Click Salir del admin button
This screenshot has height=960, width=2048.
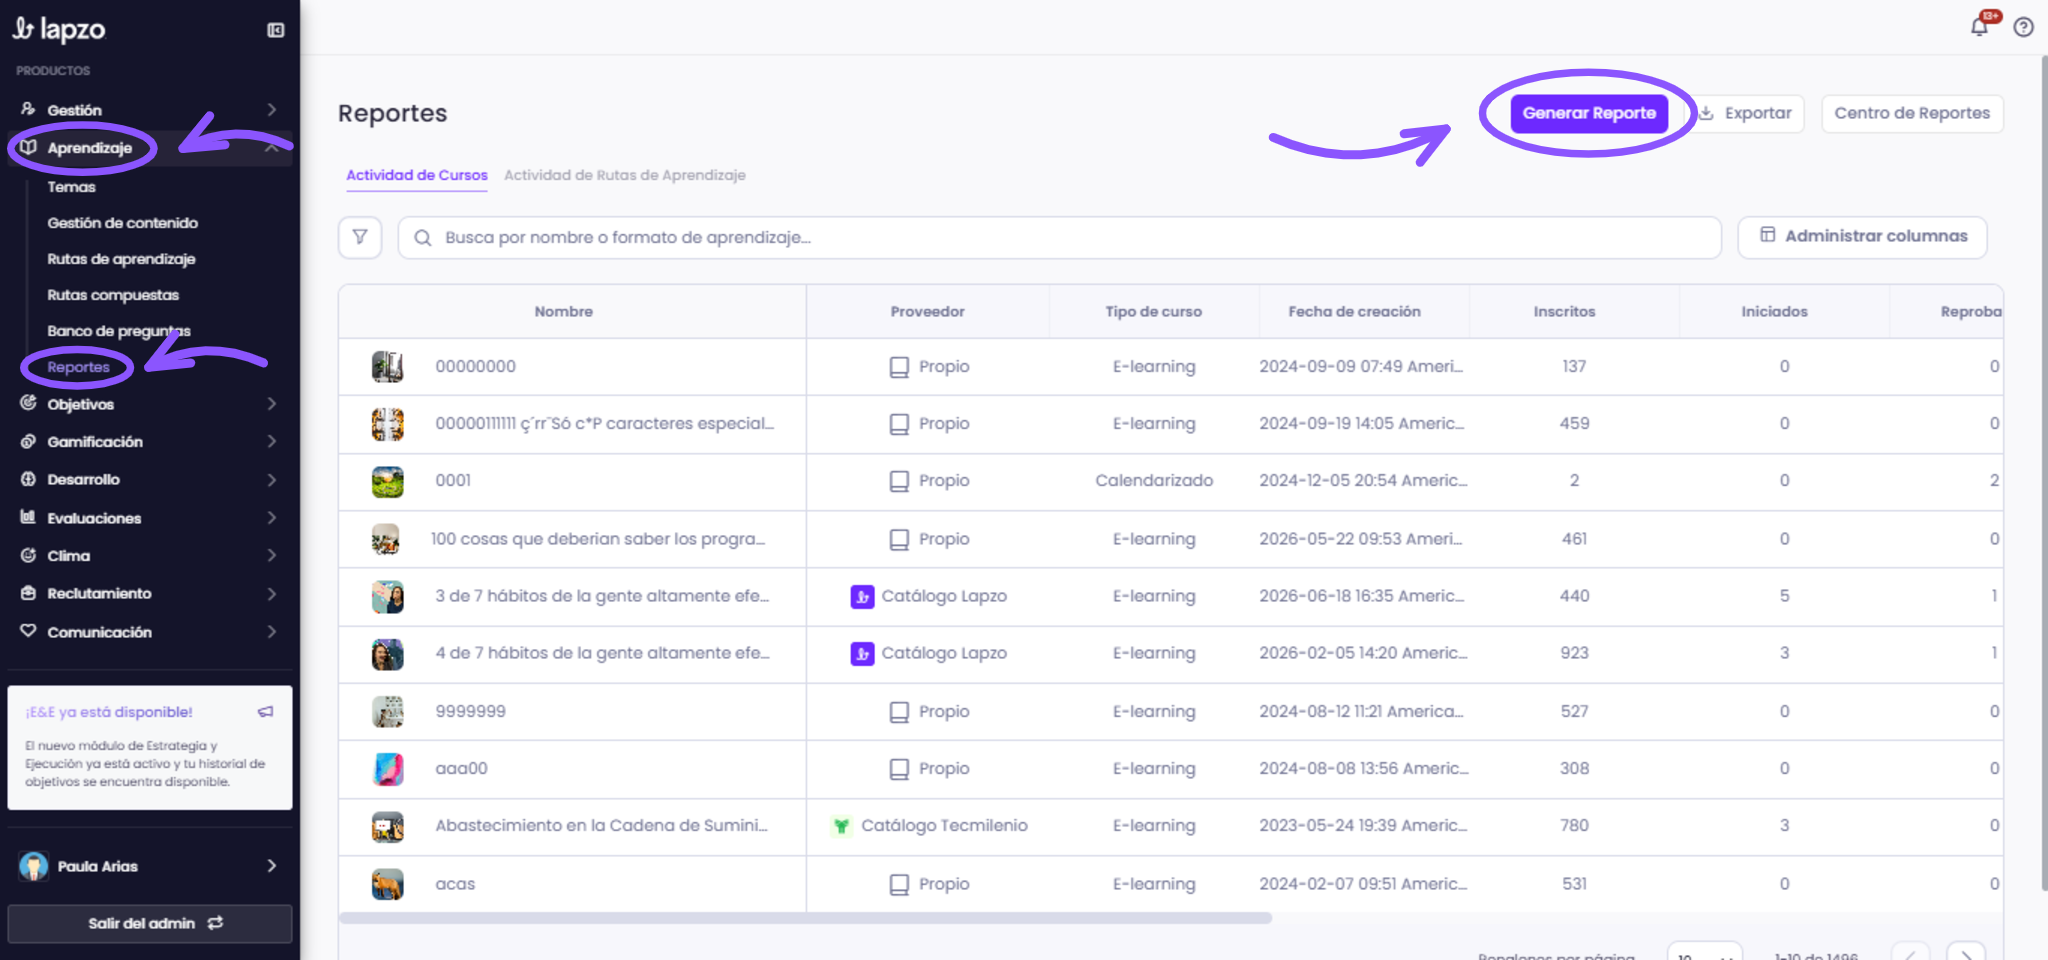(150, 923)
